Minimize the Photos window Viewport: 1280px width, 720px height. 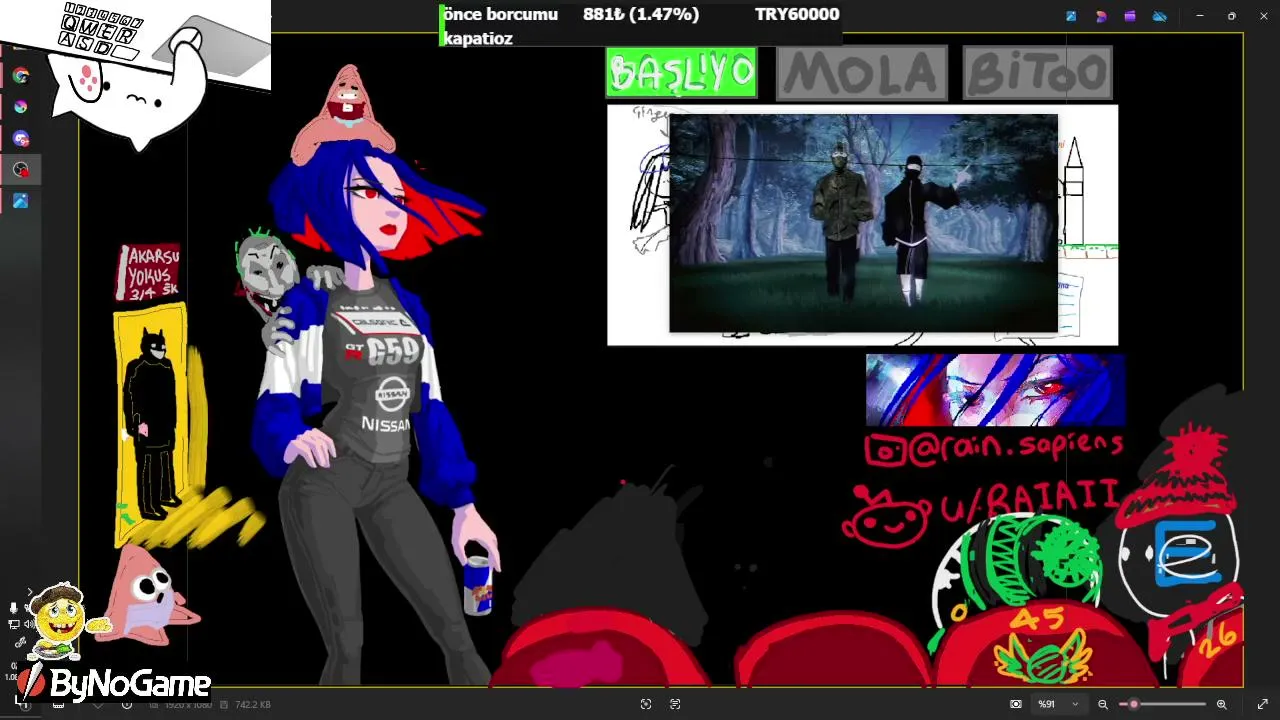tap(1200, 16)
